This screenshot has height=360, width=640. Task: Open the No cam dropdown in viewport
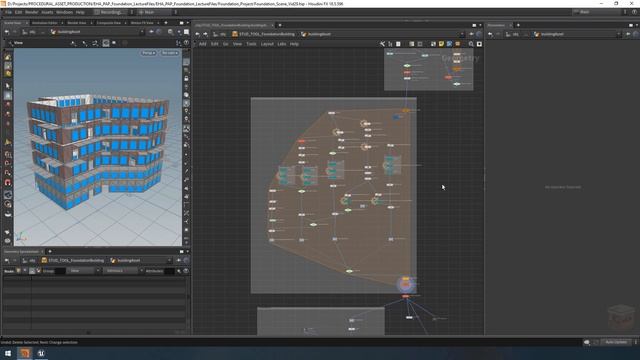pyautogui.click(x=170, y=53)
